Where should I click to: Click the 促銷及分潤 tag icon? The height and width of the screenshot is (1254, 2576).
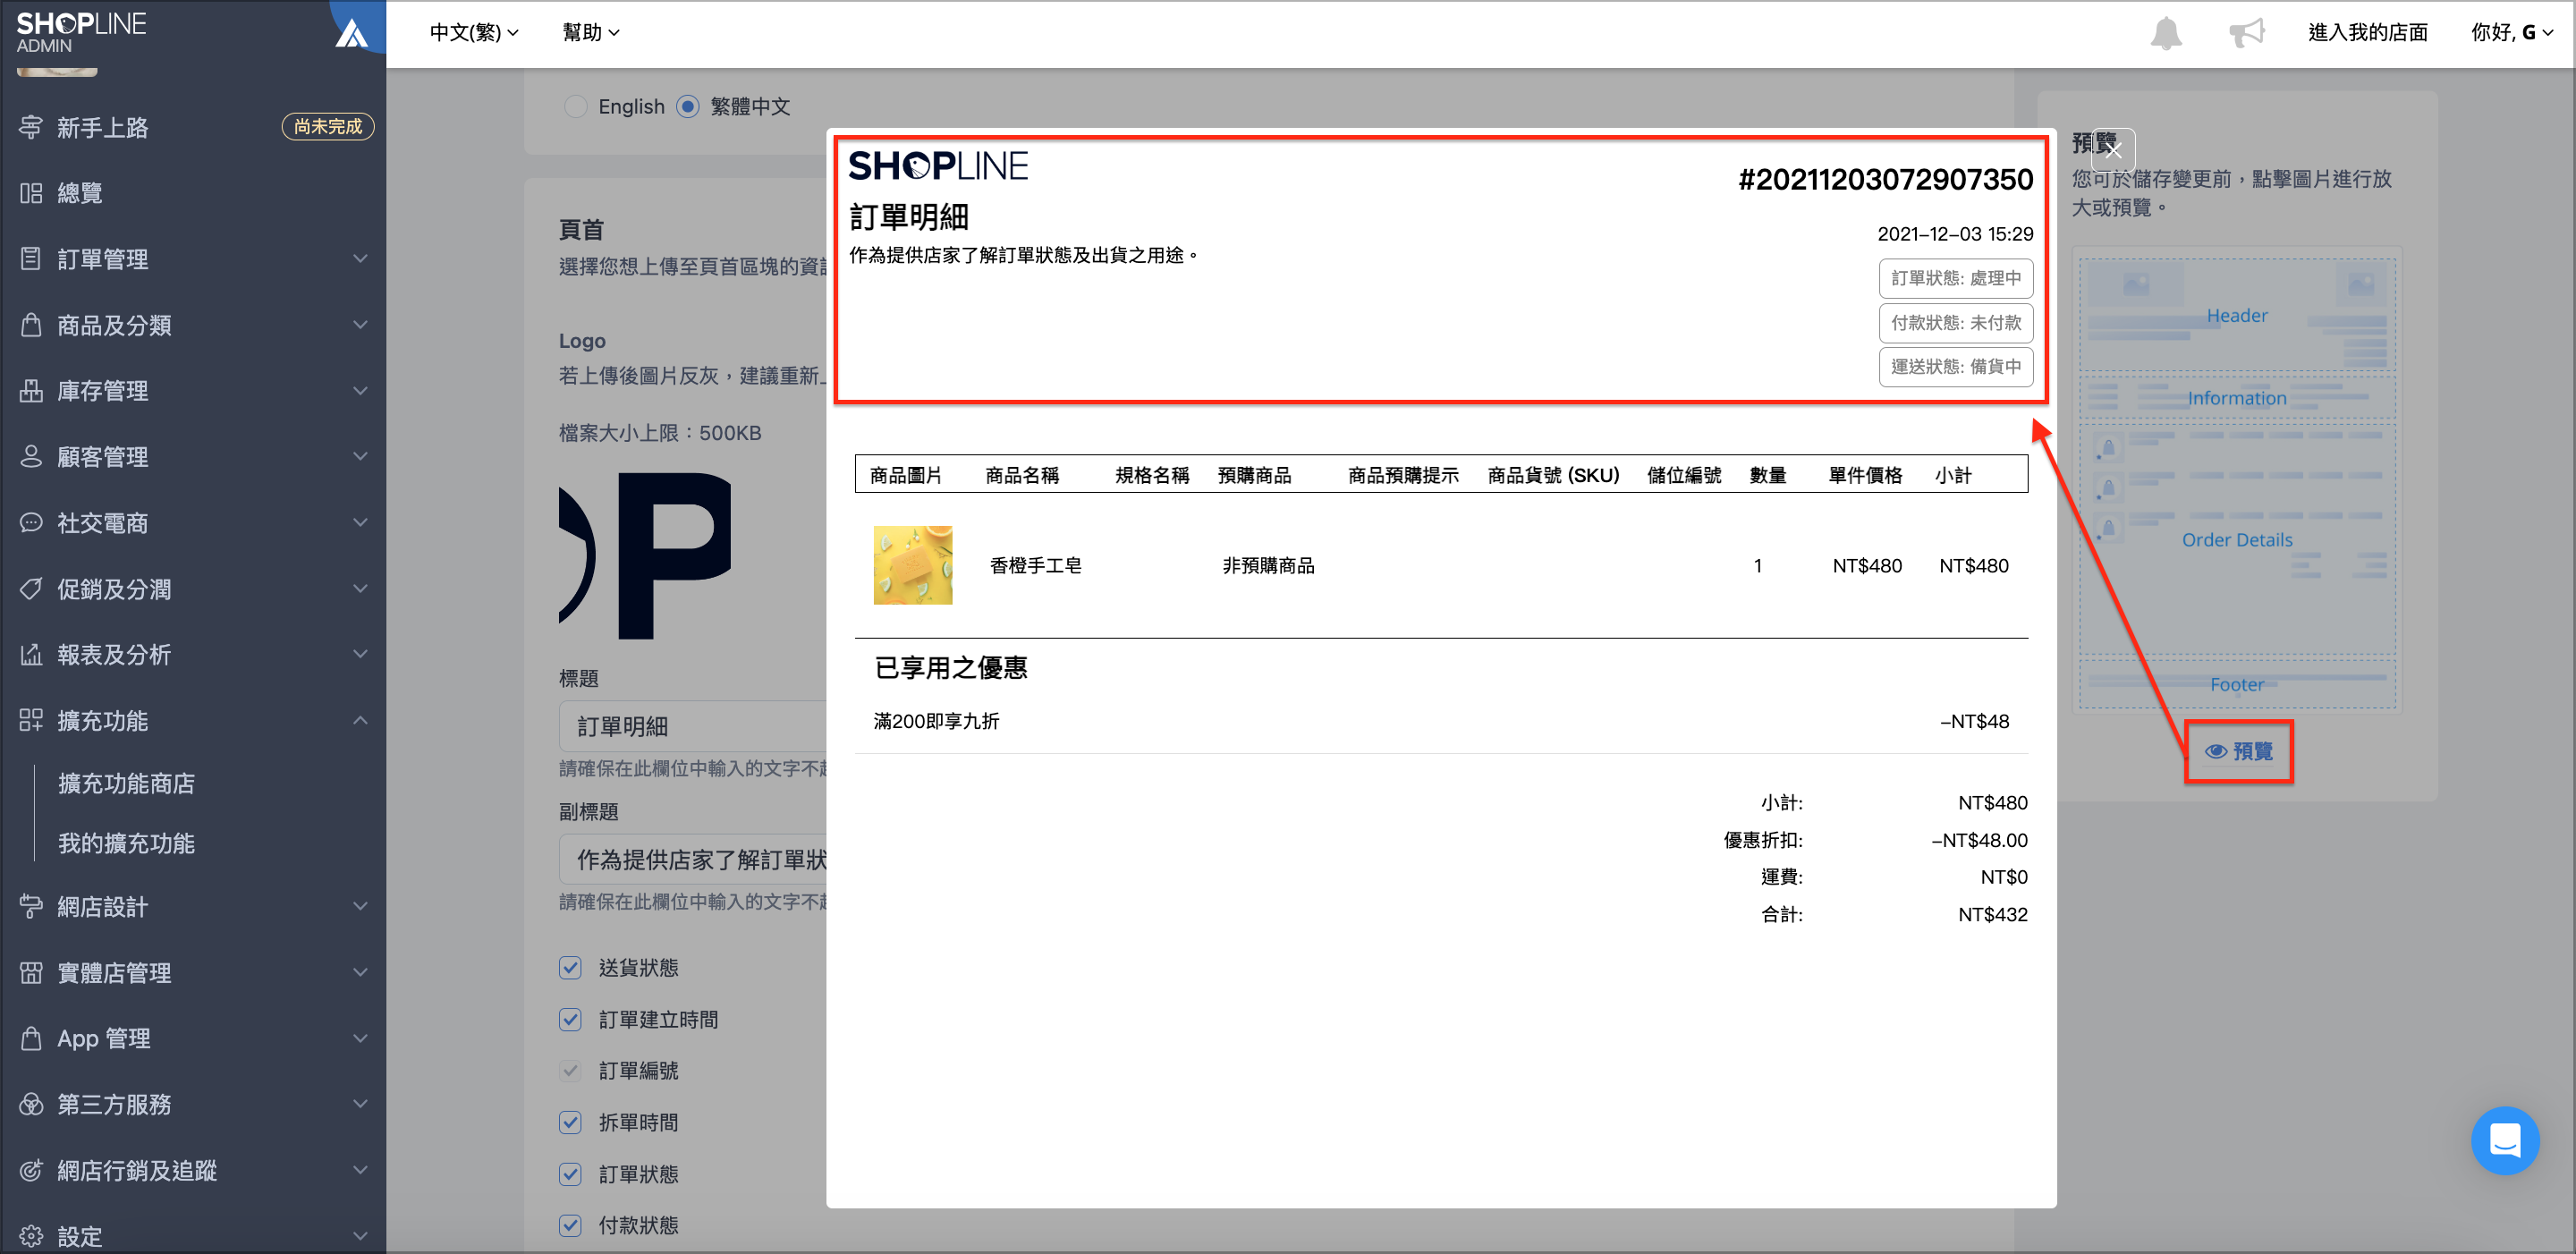(x=31, y=589)
